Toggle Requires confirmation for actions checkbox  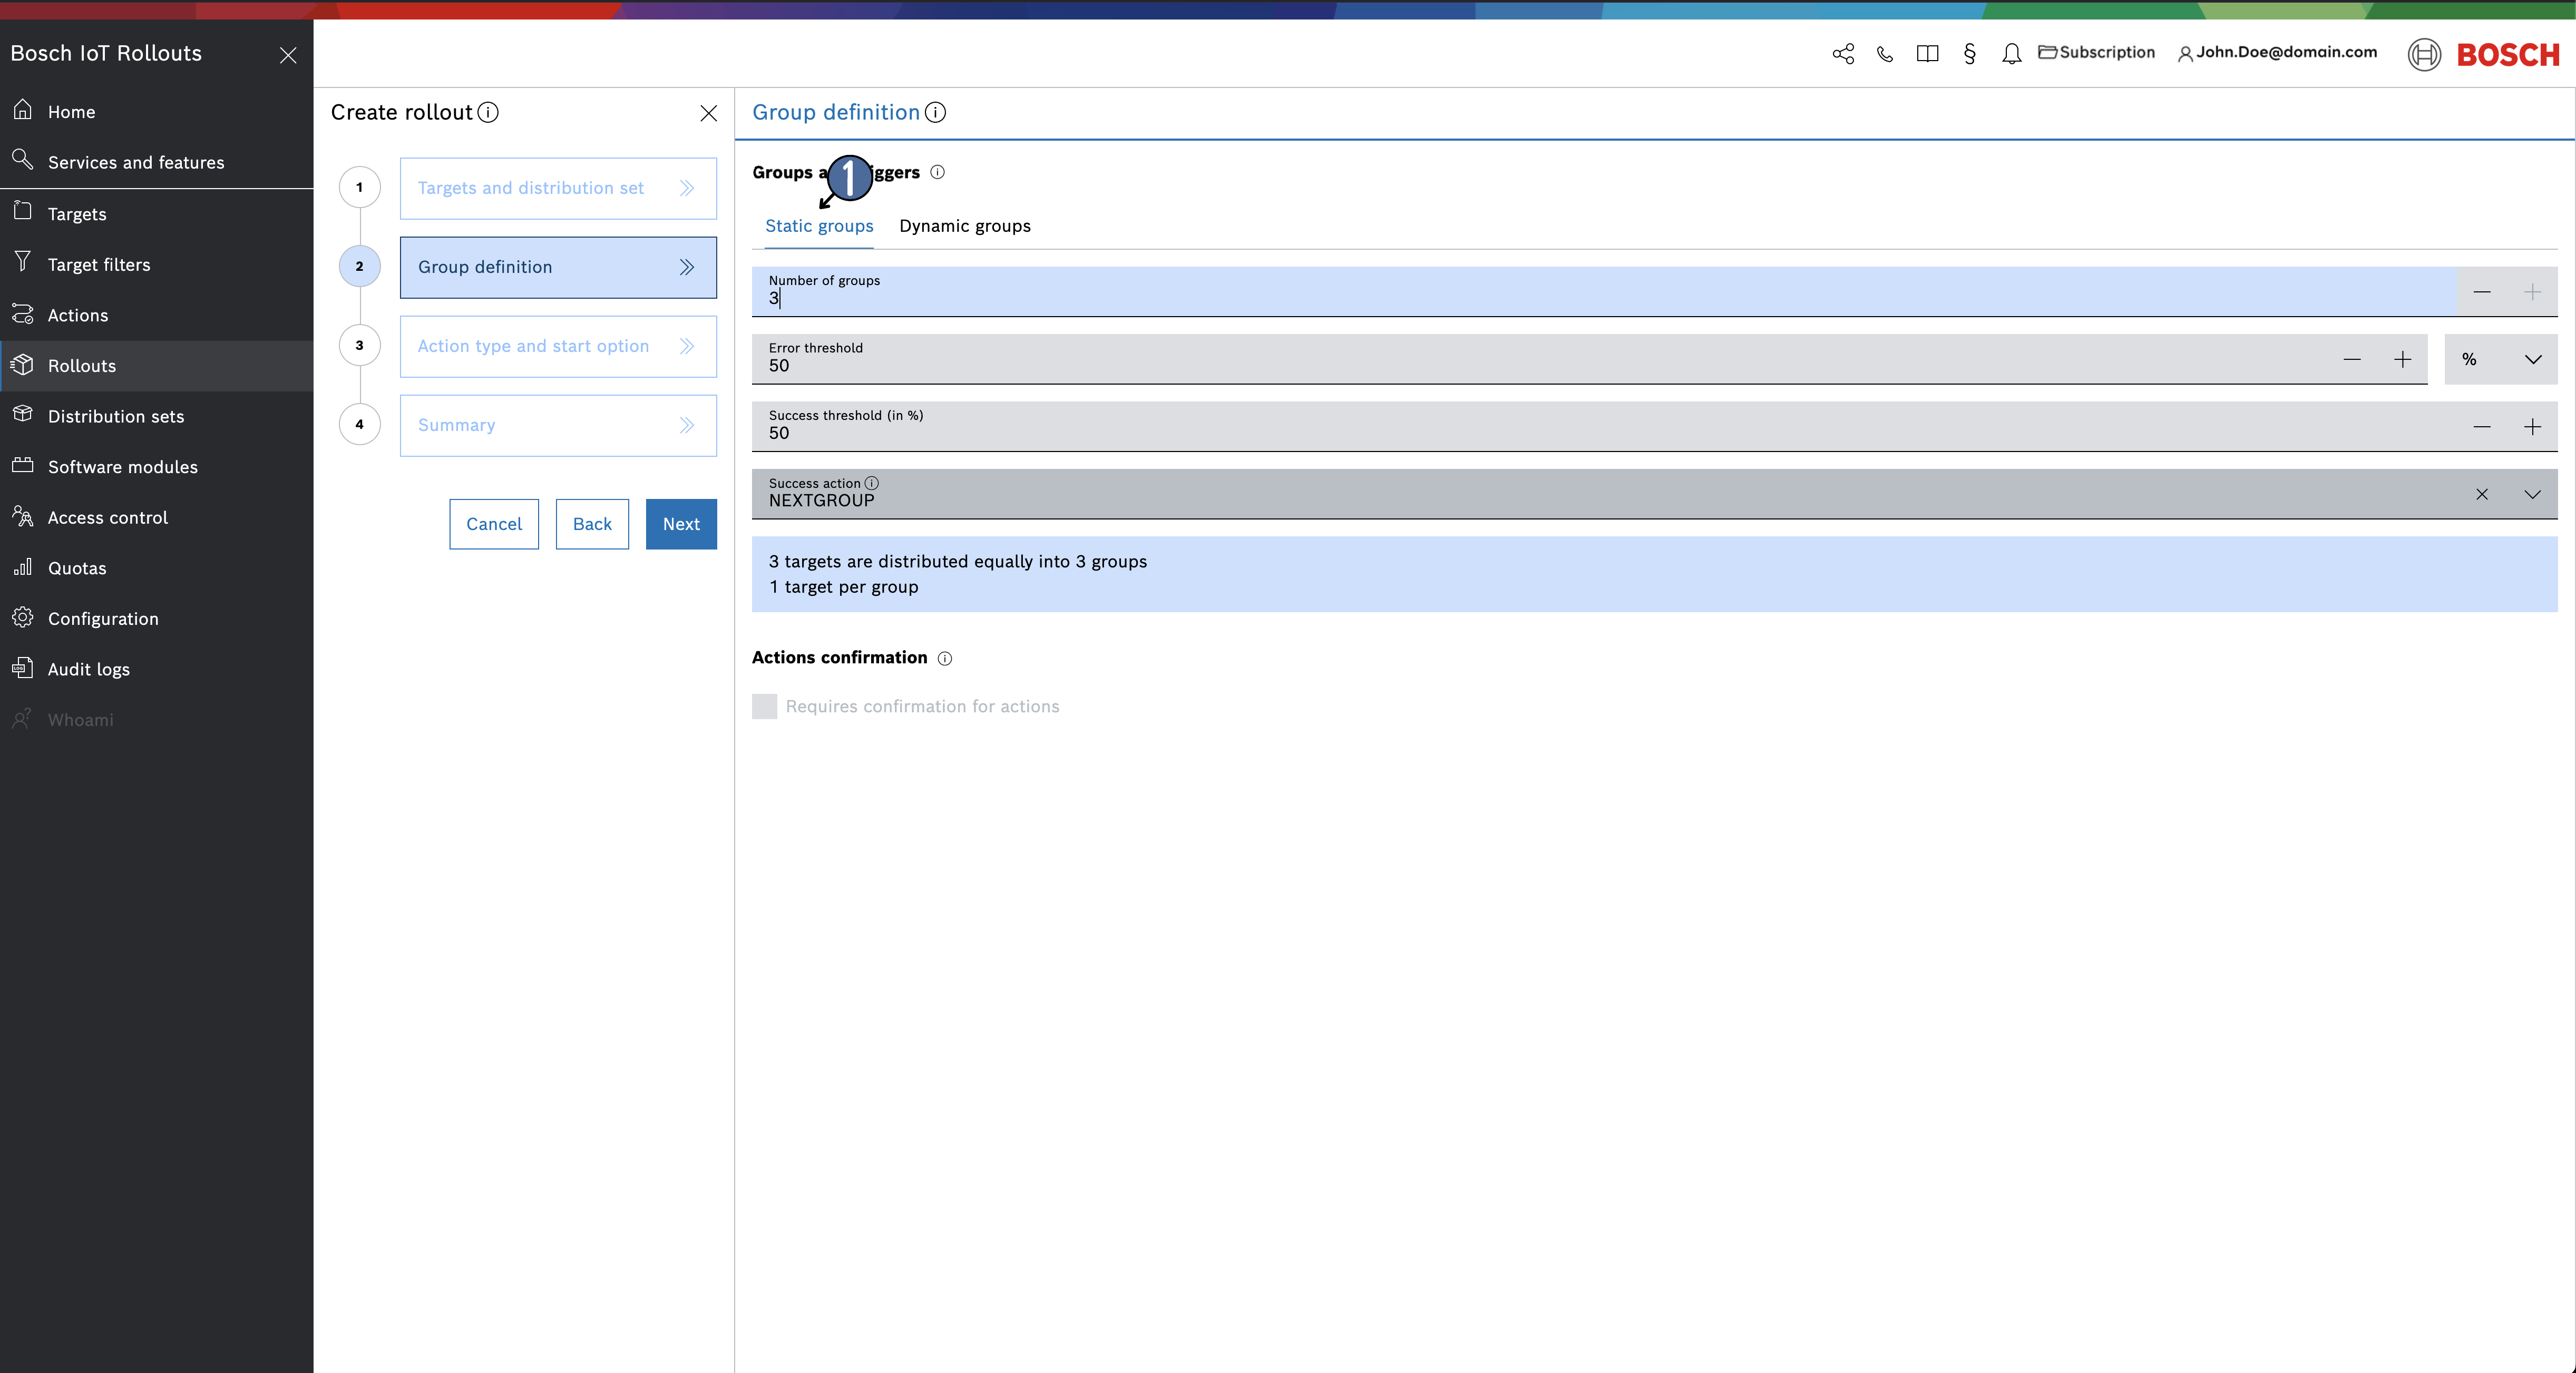pyautogui.click(x=764, y=706)
